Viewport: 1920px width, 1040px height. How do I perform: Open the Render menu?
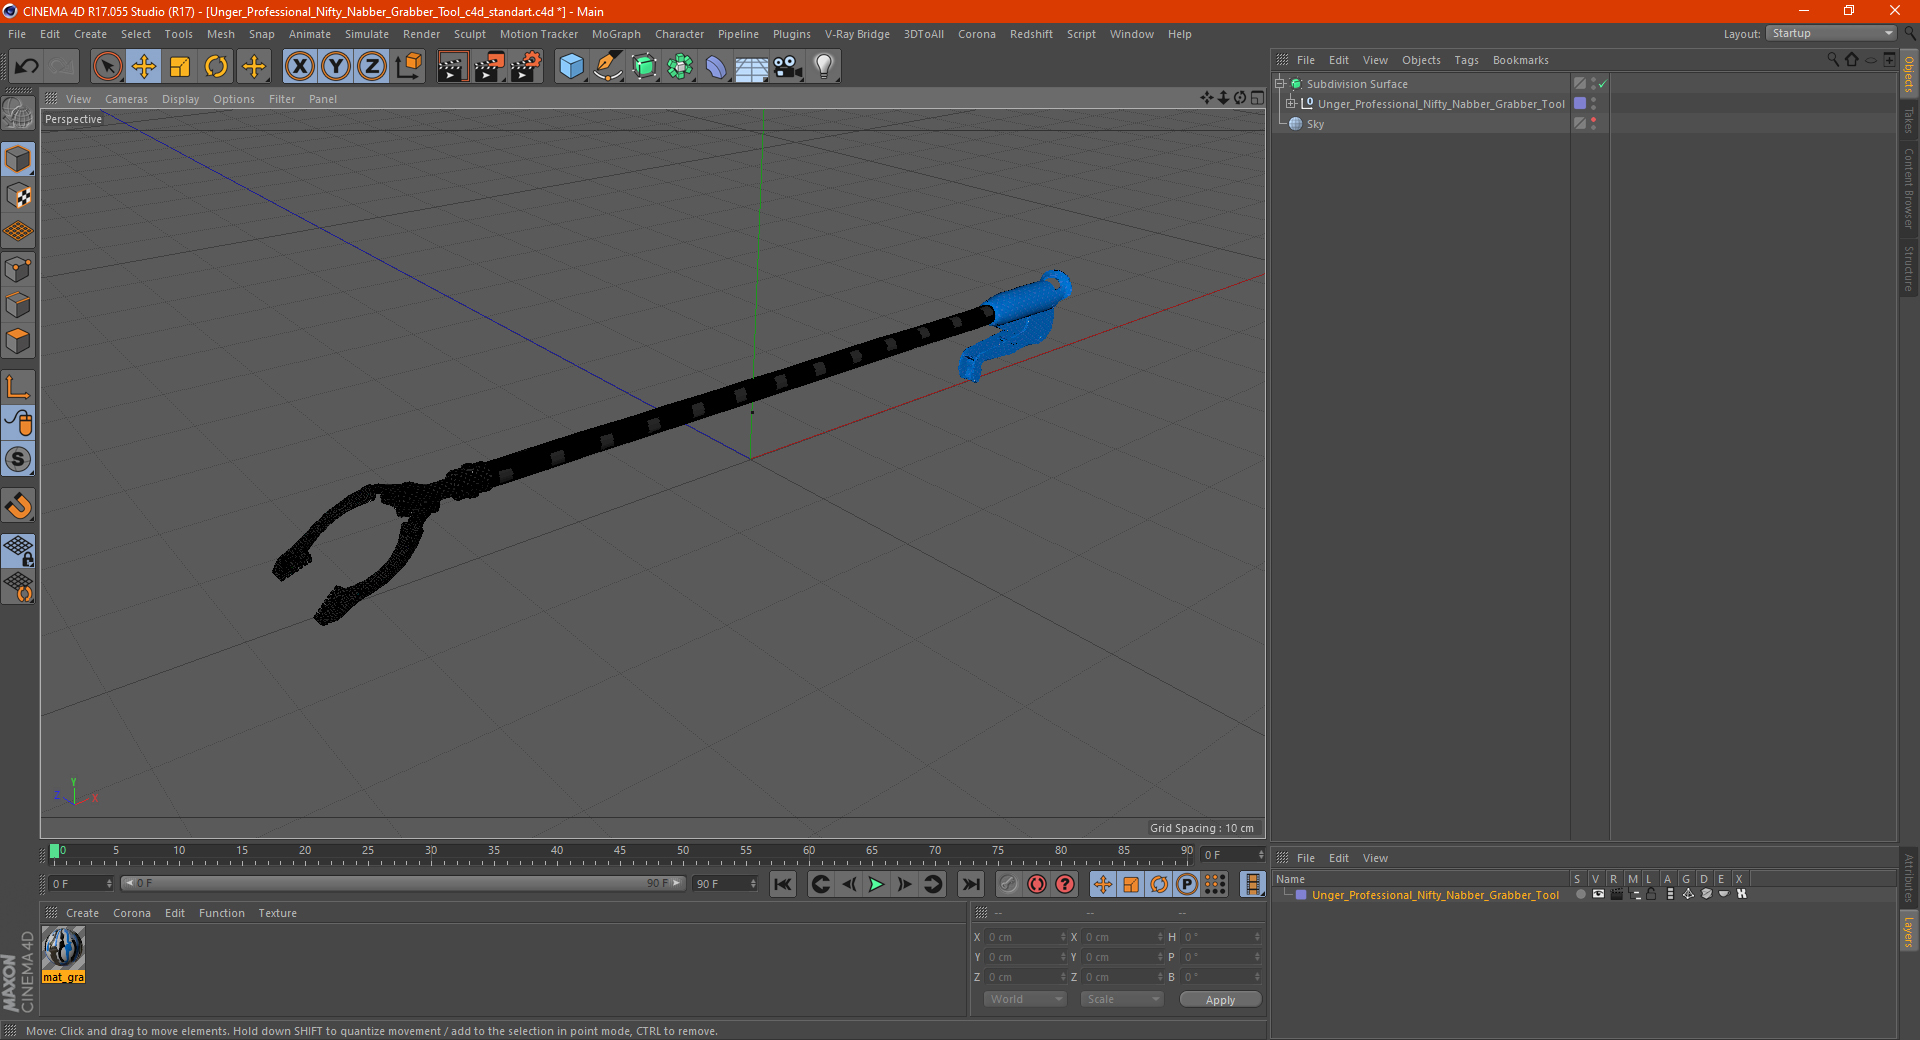pyautogui.click(x=421, y=34)
